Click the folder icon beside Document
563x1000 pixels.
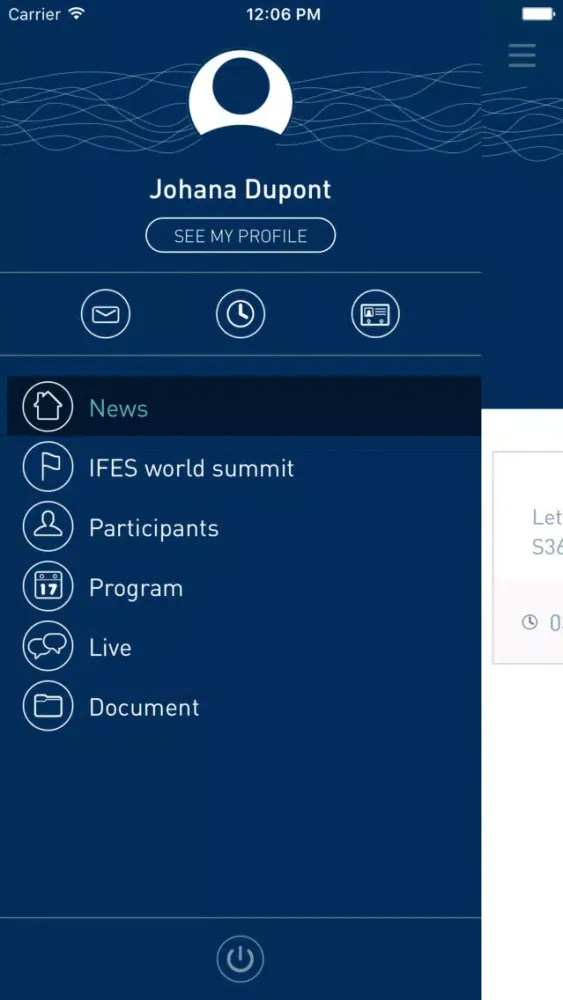point(48,706)
